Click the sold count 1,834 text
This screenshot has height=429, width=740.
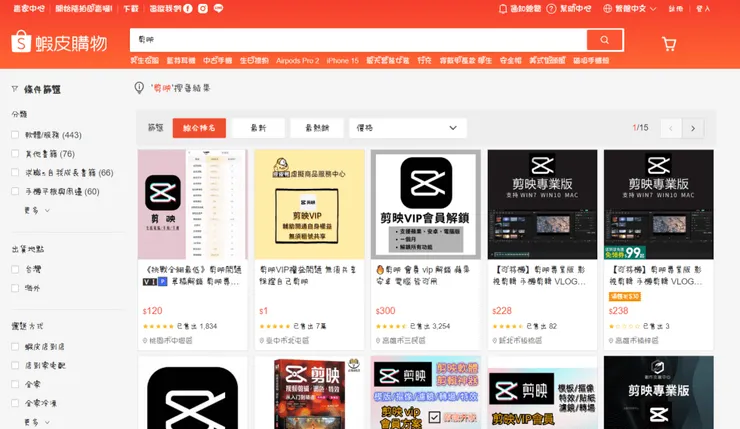[197, 326]
